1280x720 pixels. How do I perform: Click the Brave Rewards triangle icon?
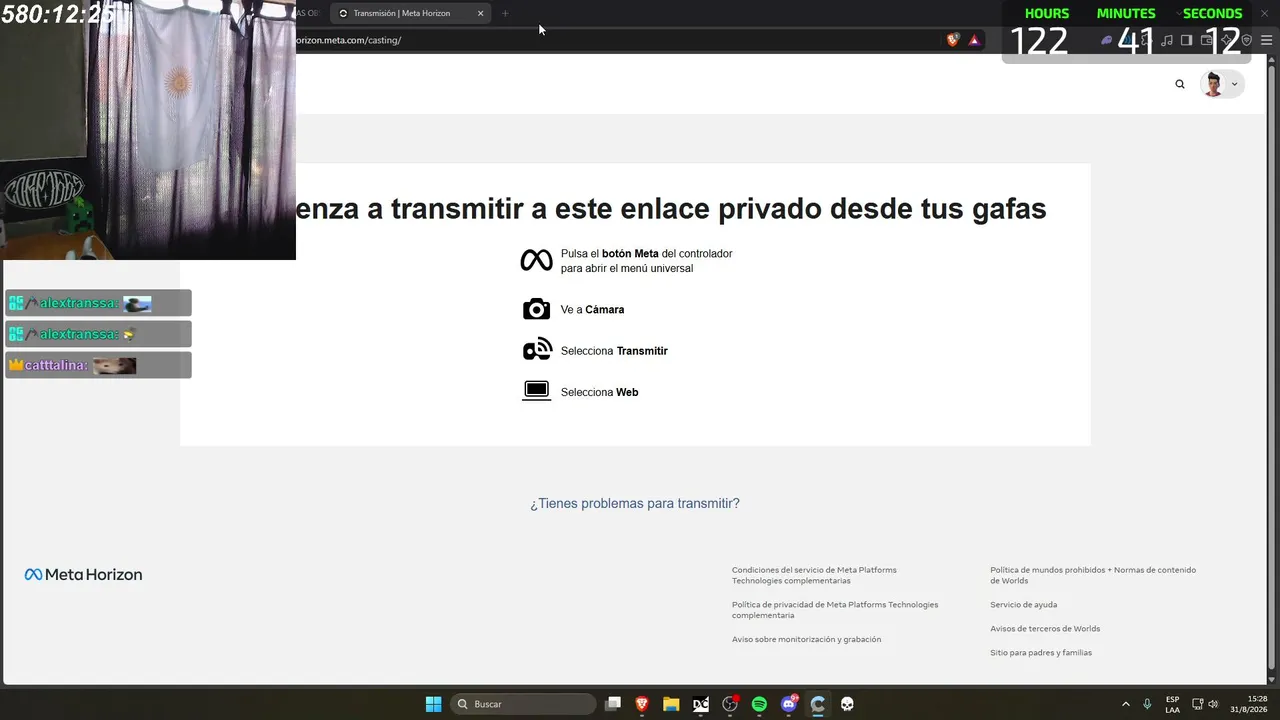click(974, 40)
